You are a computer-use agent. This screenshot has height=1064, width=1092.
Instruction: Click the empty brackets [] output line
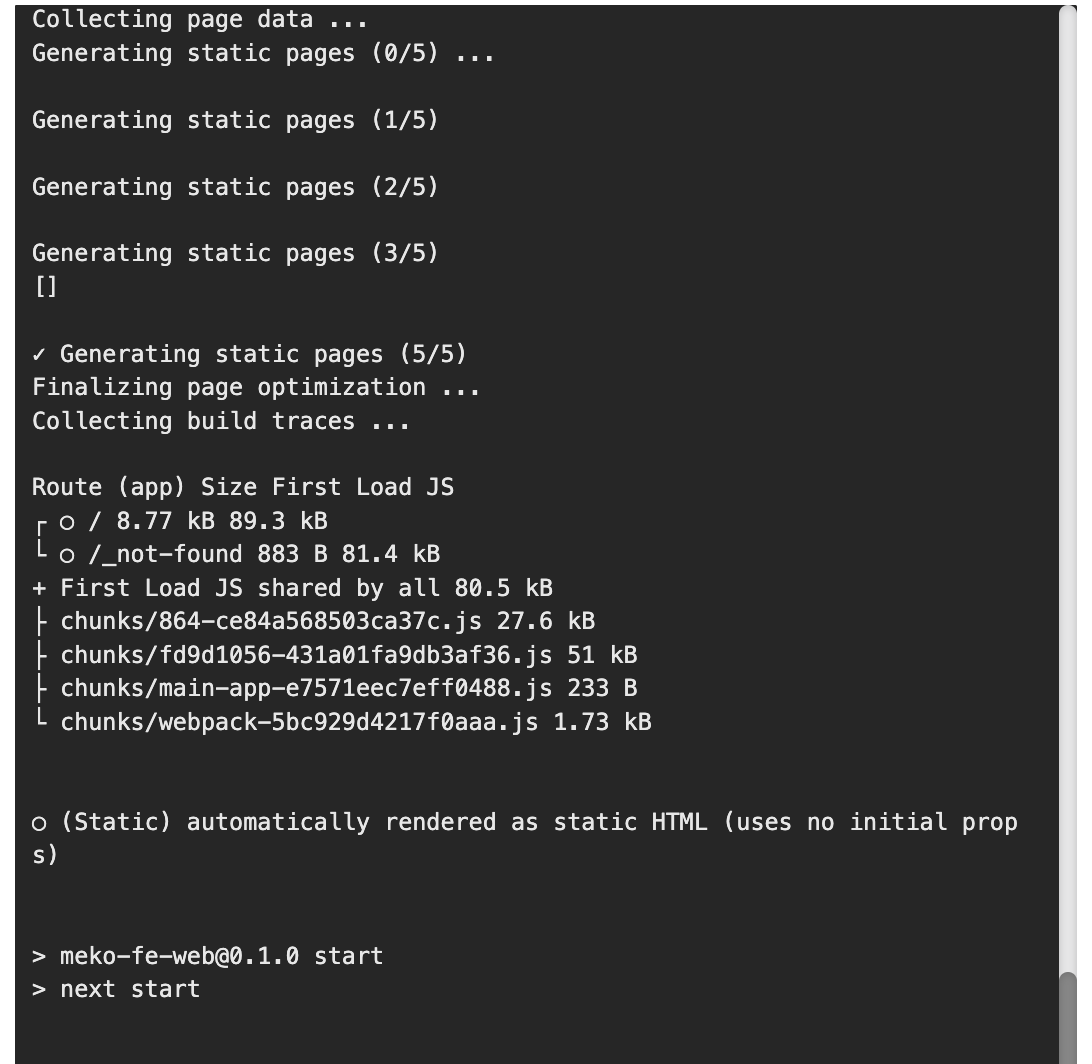45,287
